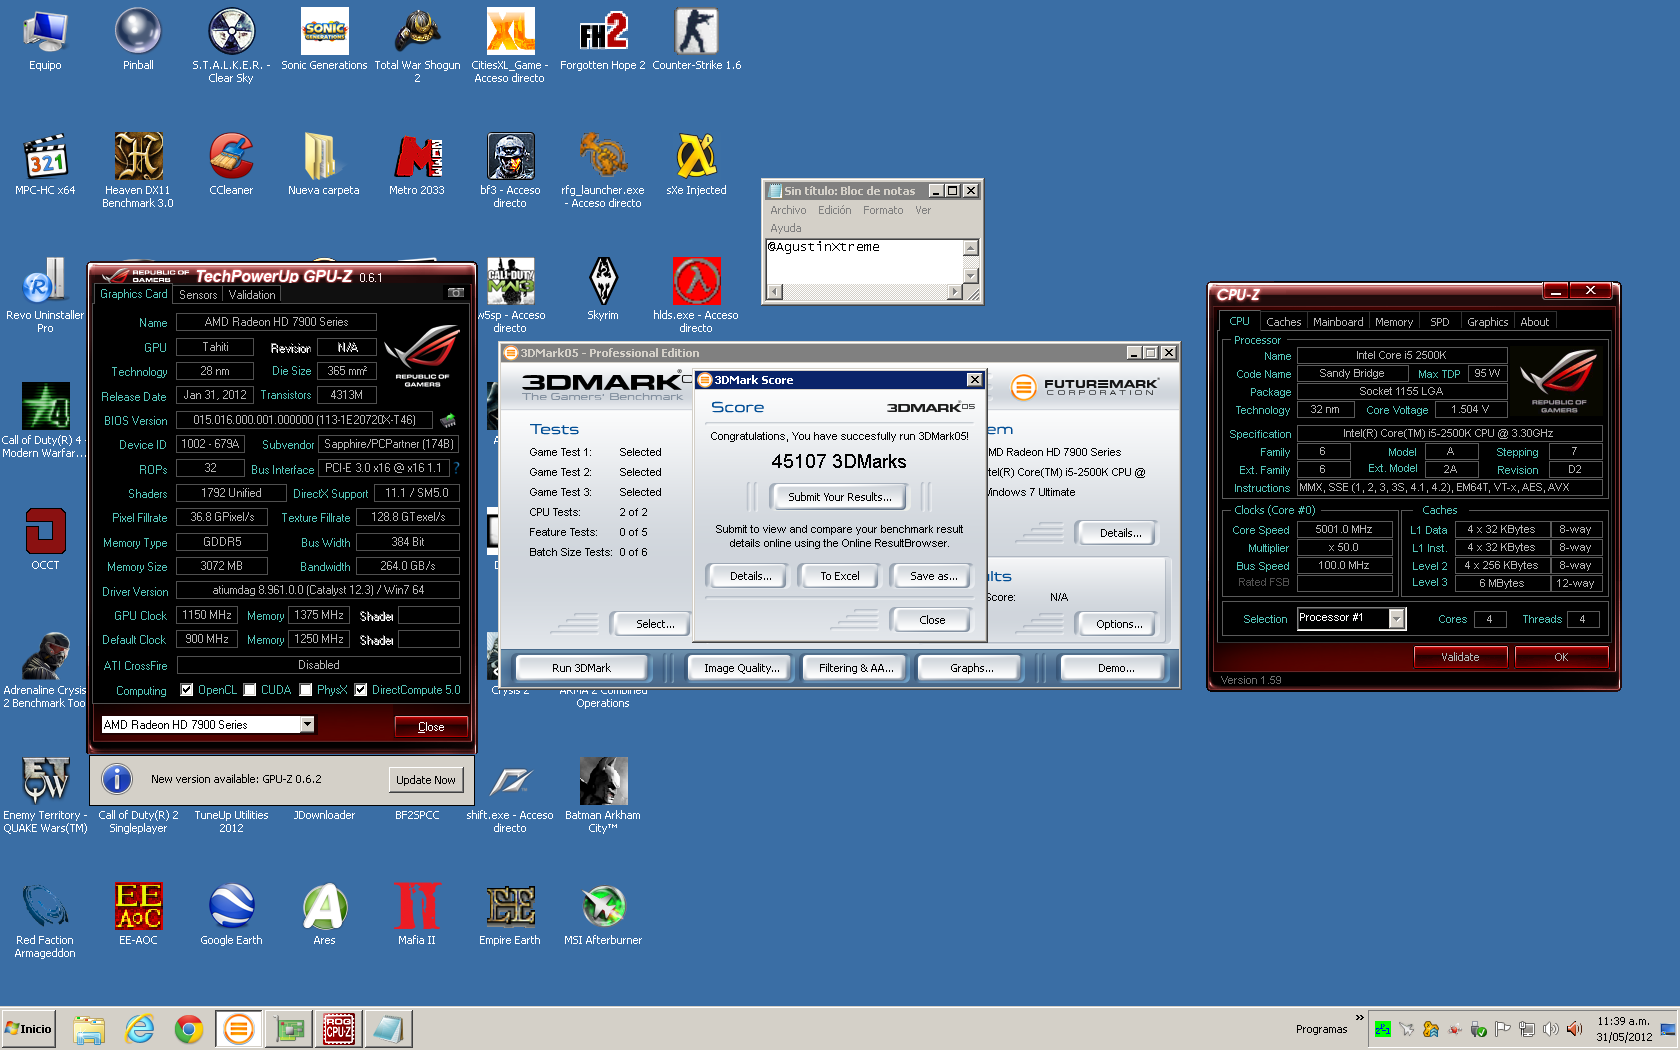The width and height of the screenshot is (1680, 1050).
Task: Click the Validate button in CPU-Z
Action: tap(1459, 657)
